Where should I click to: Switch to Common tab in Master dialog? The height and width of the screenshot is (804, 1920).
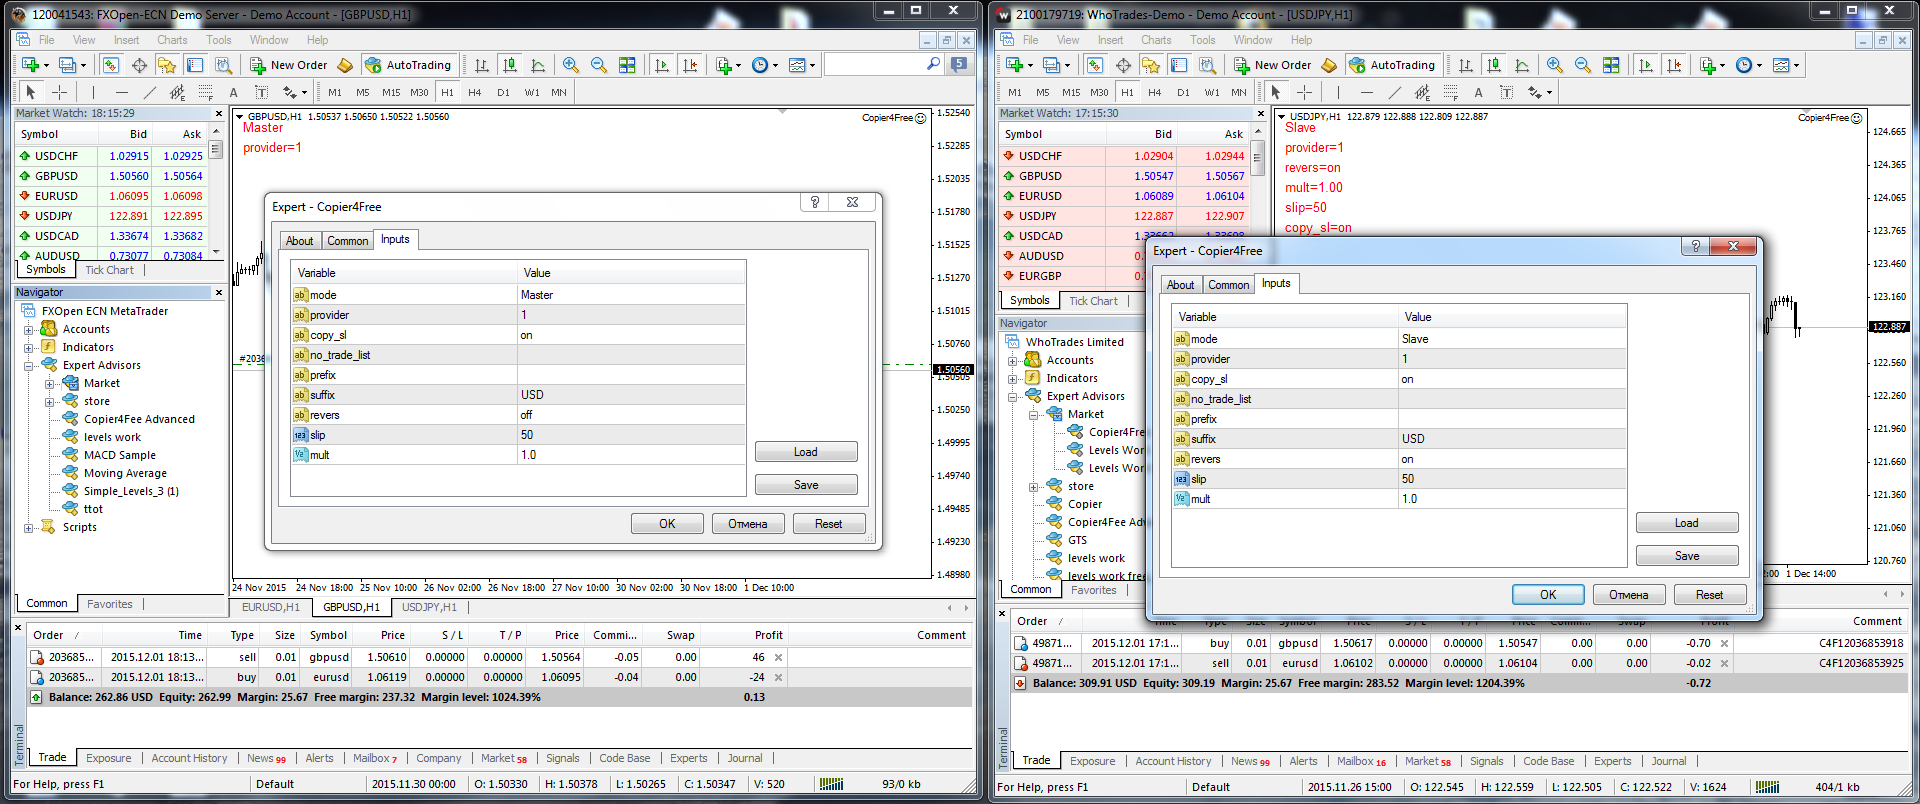click(x=347, y=241)
